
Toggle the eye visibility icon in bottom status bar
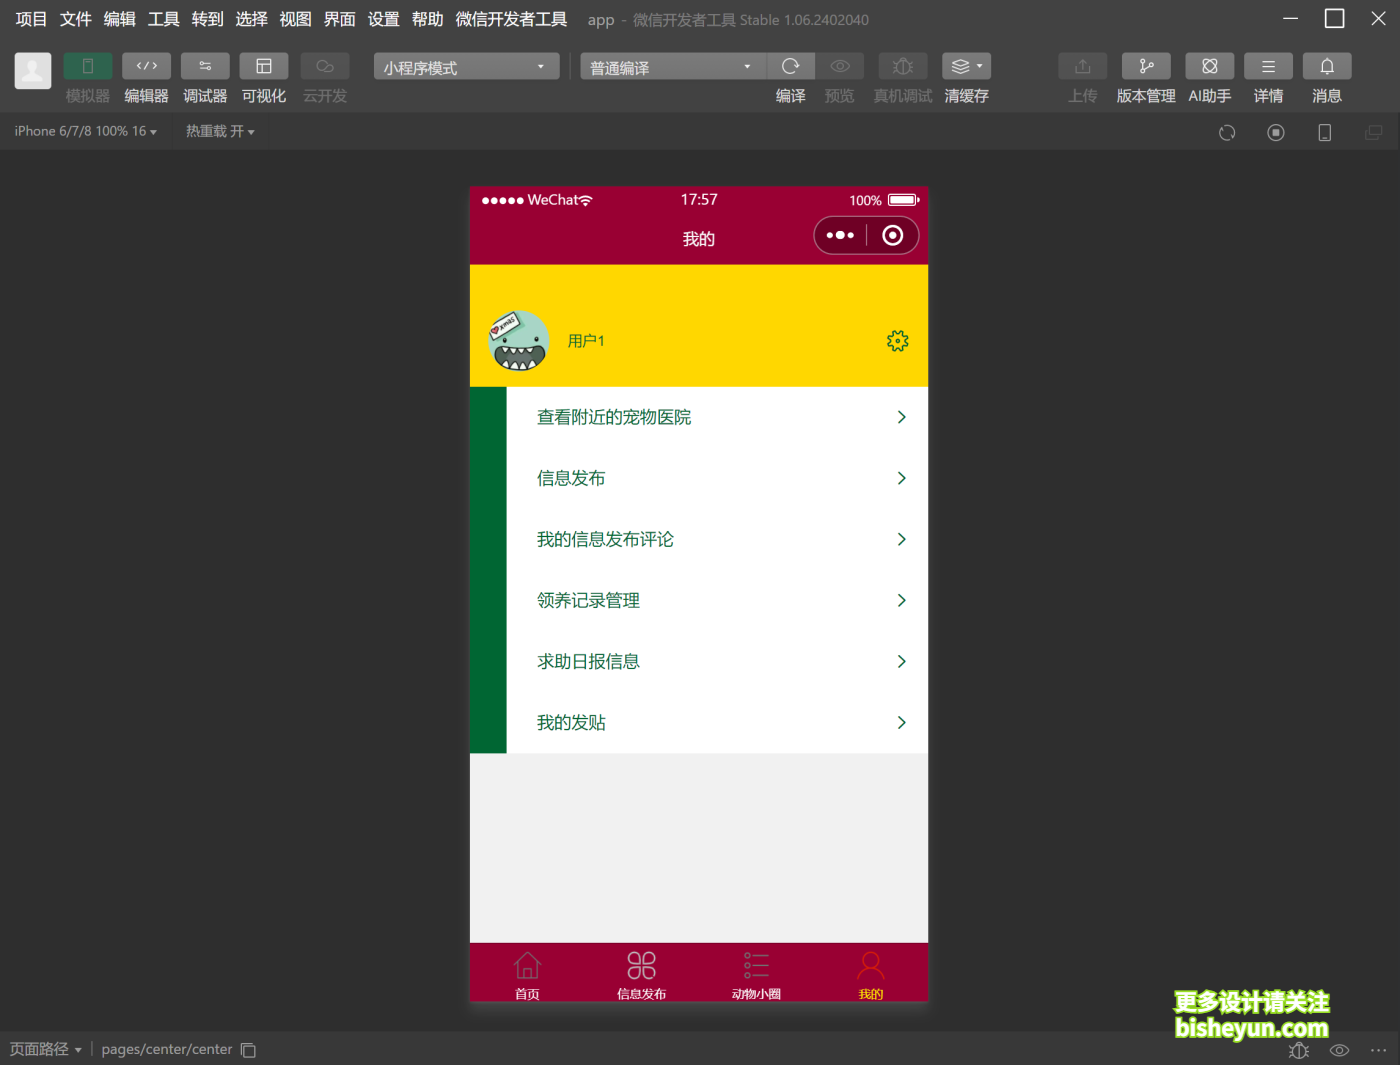click(1339, 1050)
